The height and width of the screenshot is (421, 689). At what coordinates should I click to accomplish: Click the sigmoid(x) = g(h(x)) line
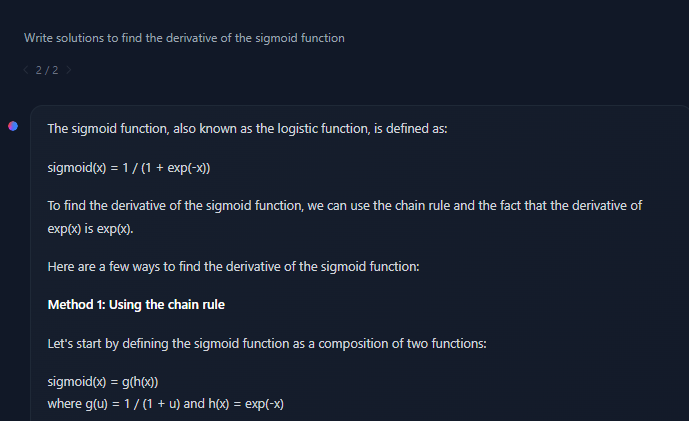pos(104,383)
